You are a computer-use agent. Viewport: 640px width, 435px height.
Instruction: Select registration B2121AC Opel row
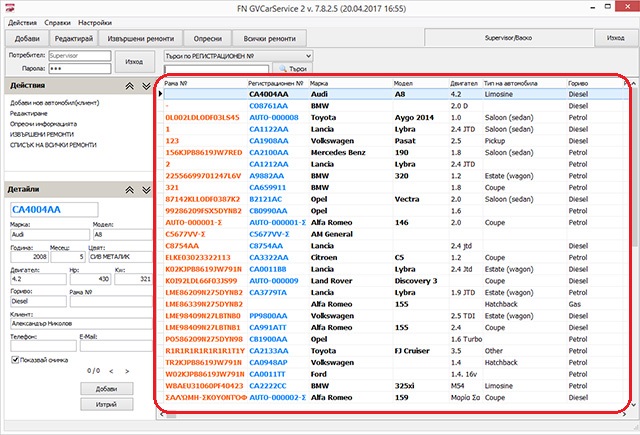396,199
